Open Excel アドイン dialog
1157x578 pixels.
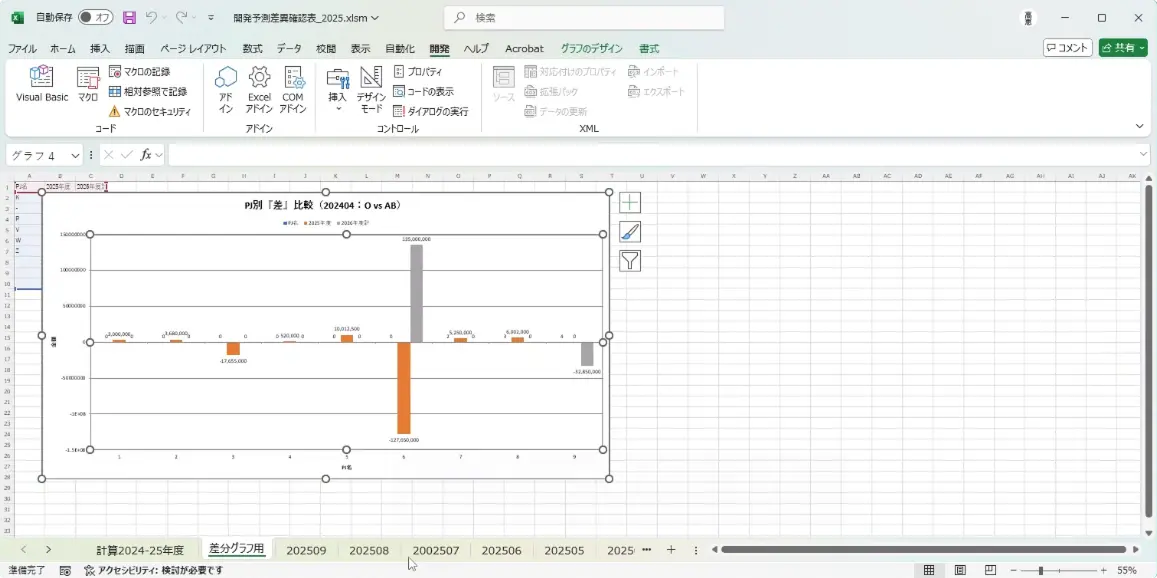259,89
